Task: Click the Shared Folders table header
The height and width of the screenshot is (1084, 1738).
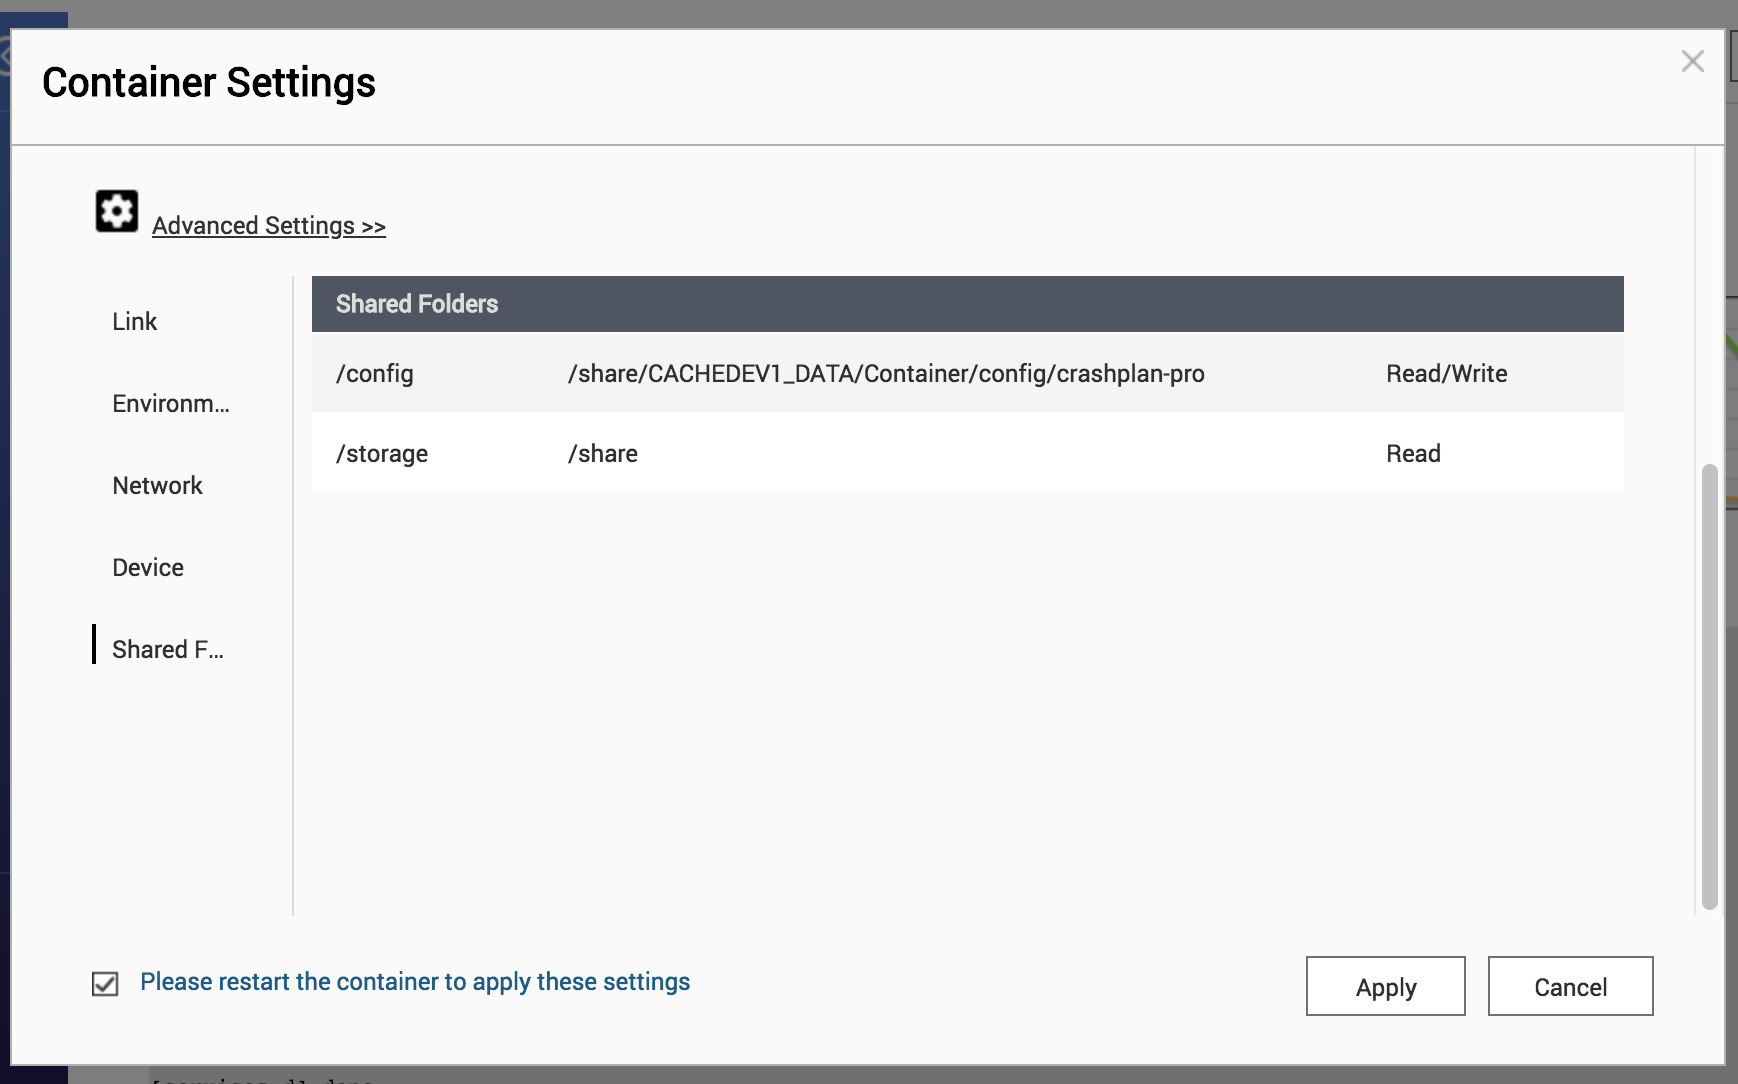Action: [x=417, y=304]
